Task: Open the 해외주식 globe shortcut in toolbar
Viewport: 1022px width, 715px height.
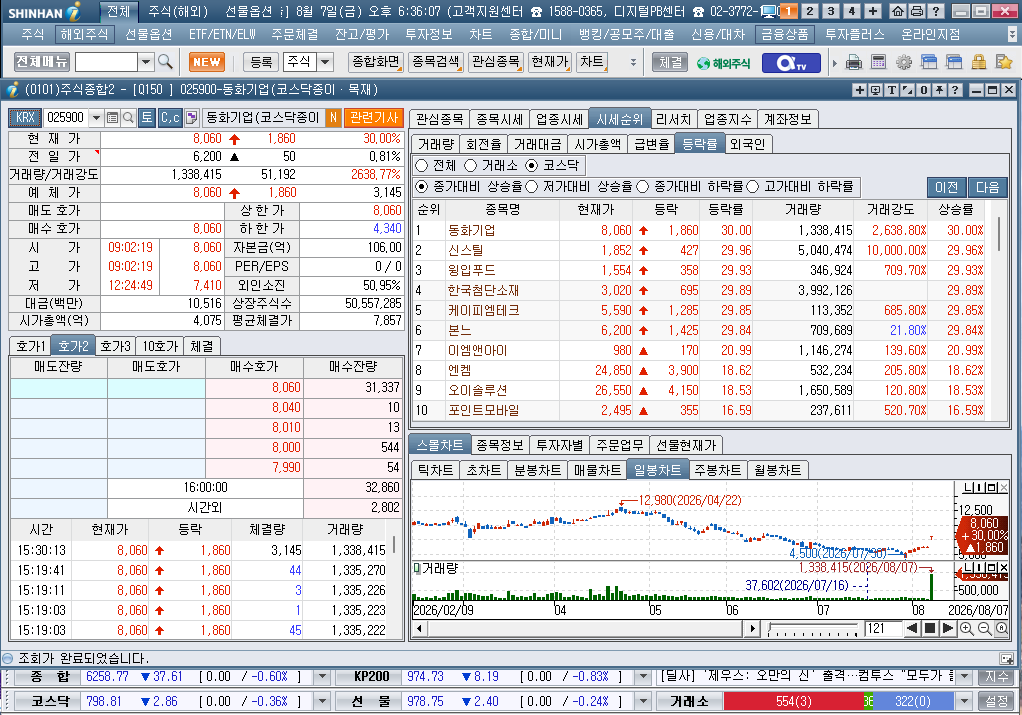Action: tap(723, 63)
